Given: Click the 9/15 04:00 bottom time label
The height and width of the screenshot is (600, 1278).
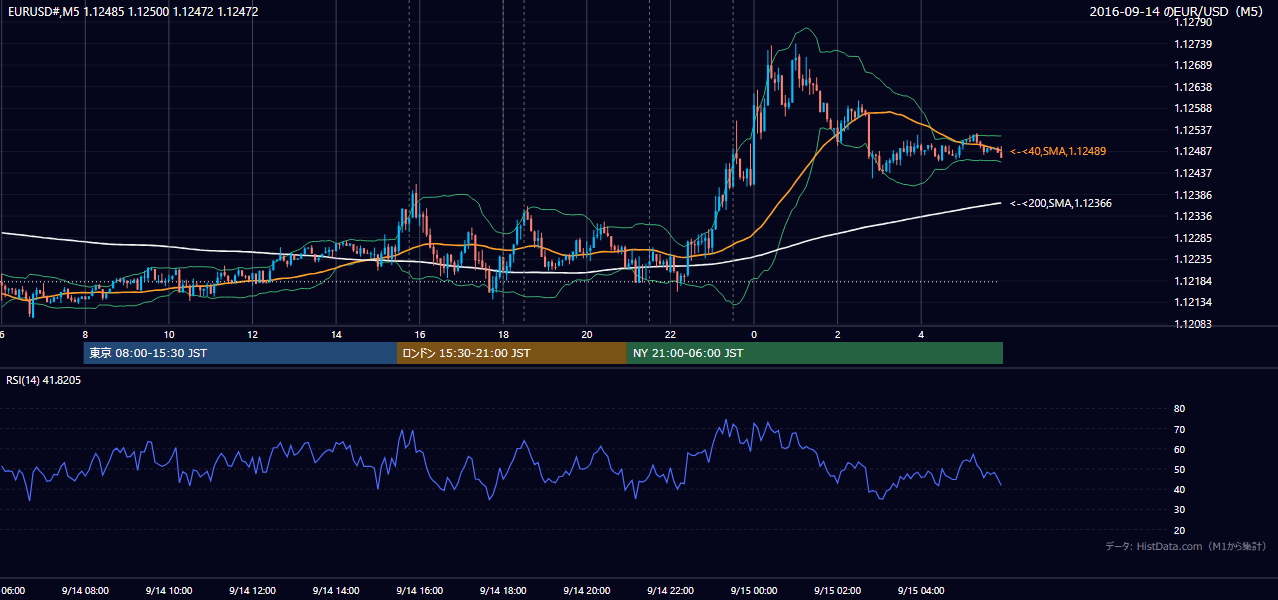Looking at the screenshot, I should [x=922, y=591].
